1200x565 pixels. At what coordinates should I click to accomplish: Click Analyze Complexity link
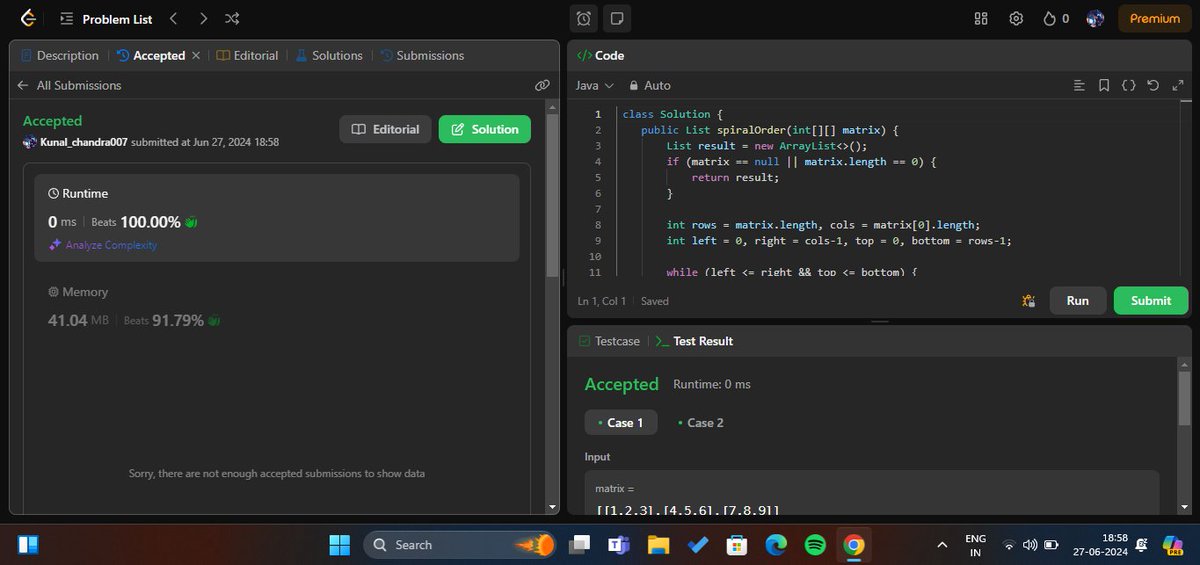[x=103, y=245]
